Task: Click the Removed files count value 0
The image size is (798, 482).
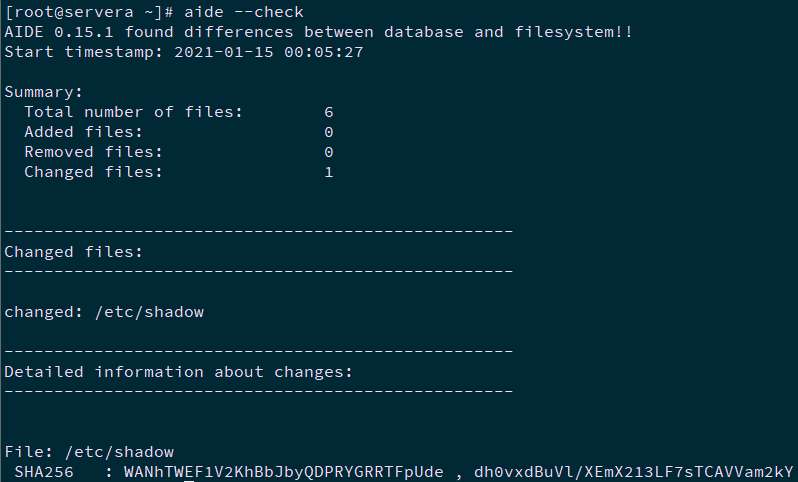Action: (x=329, y=152)
